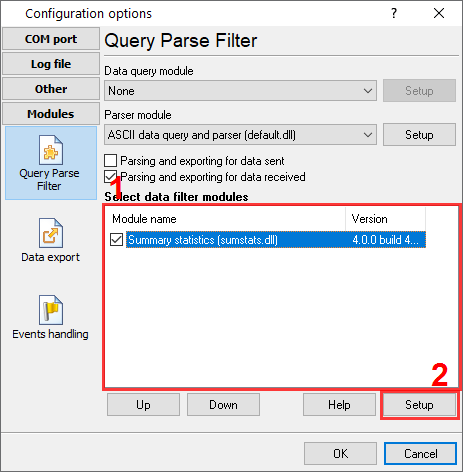Click the Version column header
This screenshot has height=472, width=463.
pos(385,219)
